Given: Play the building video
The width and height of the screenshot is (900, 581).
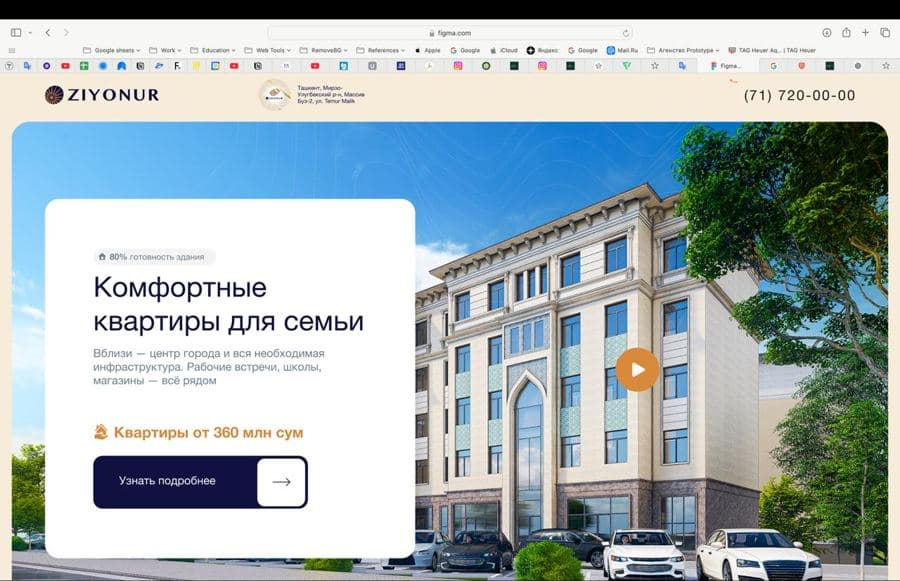Looking at the screenshot, I should point(637,370).
